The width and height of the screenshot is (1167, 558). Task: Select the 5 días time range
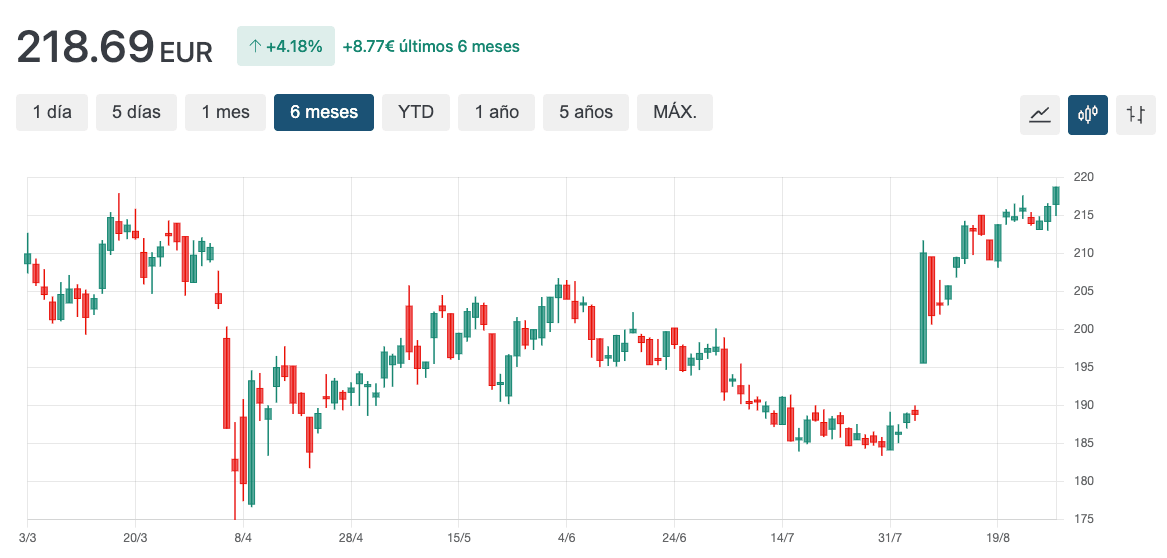[x=136, y=112]
